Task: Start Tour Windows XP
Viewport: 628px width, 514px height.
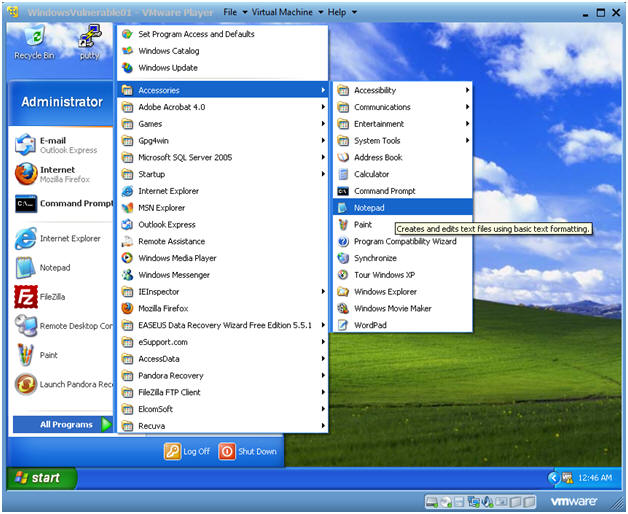Action: click(x=403, y=275)
